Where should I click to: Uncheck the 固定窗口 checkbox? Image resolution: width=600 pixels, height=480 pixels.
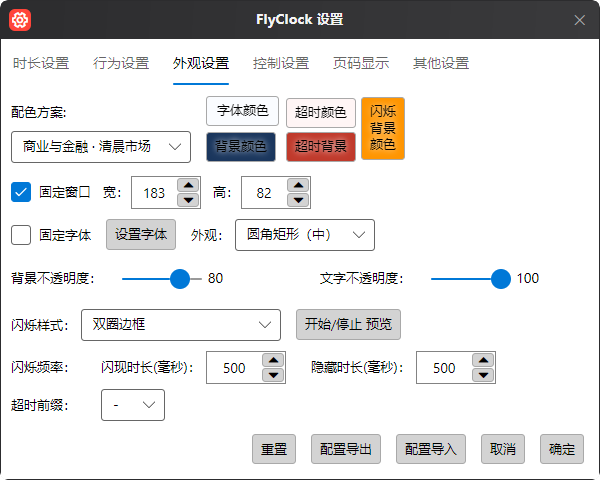tap(21, 192)
